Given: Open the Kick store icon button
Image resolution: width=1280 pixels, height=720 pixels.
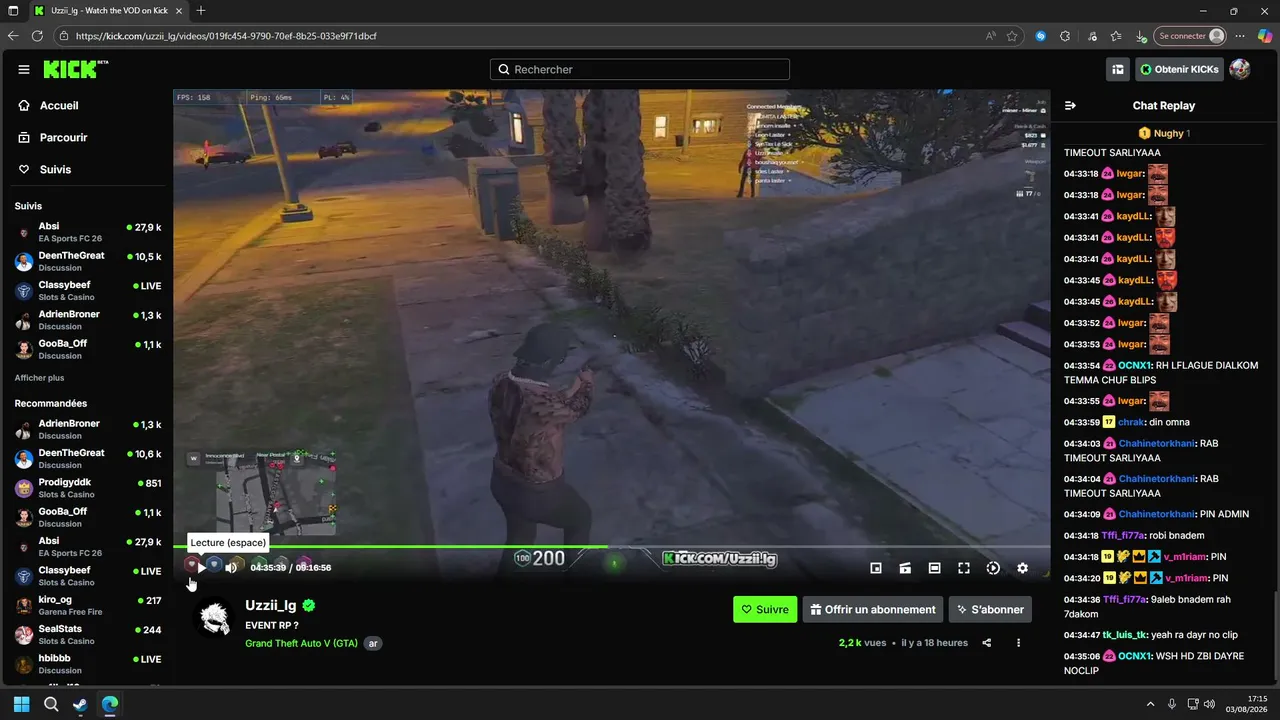Looking at the screenshot, I should (x=1118, y=69).
